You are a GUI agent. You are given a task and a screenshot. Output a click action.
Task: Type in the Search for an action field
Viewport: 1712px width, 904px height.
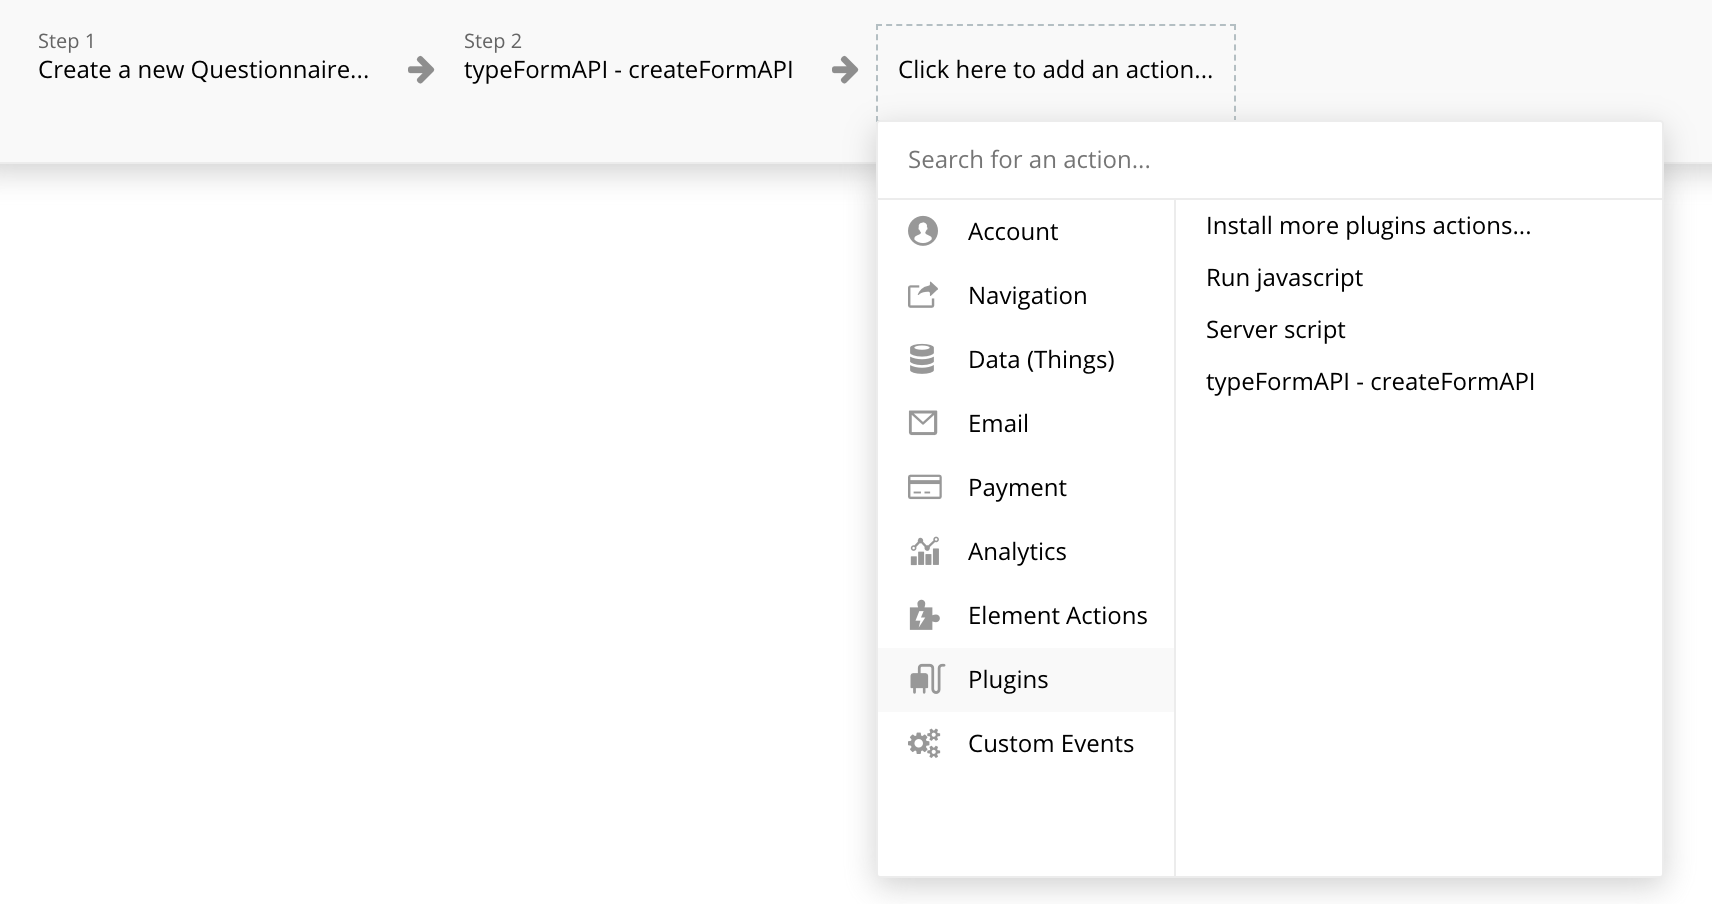[1268, 160]
